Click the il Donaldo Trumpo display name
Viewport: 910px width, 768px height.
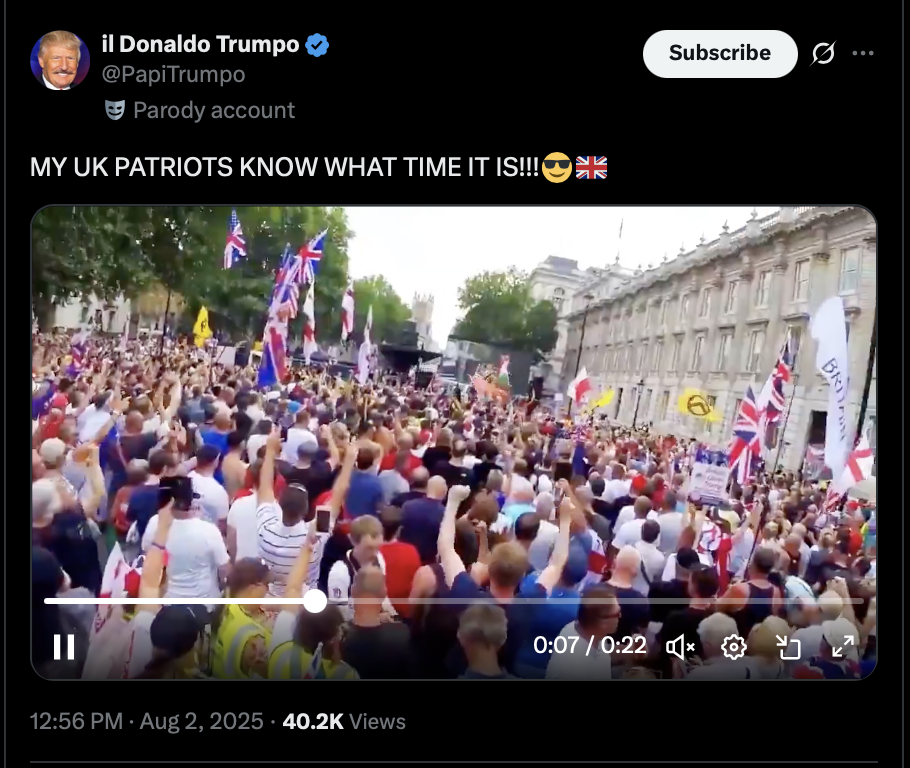[200, 44]
